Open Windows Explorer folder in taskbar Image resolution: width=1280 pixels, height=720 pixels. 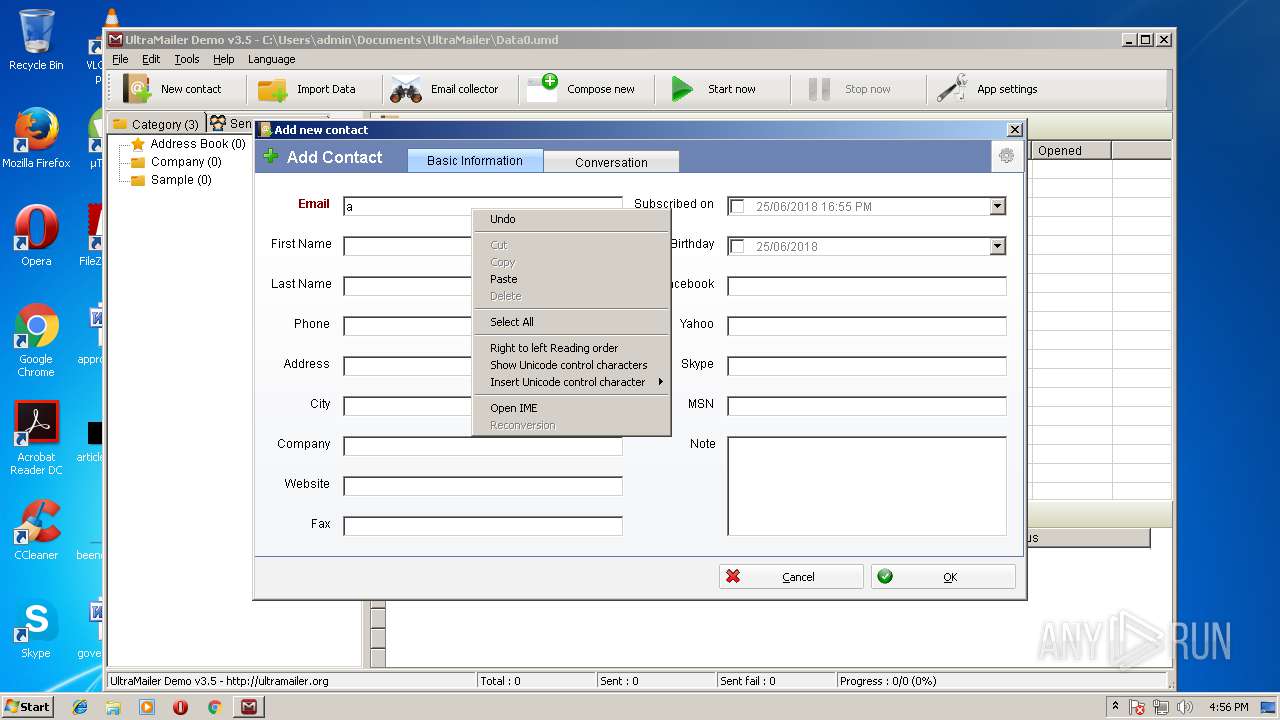113,707
